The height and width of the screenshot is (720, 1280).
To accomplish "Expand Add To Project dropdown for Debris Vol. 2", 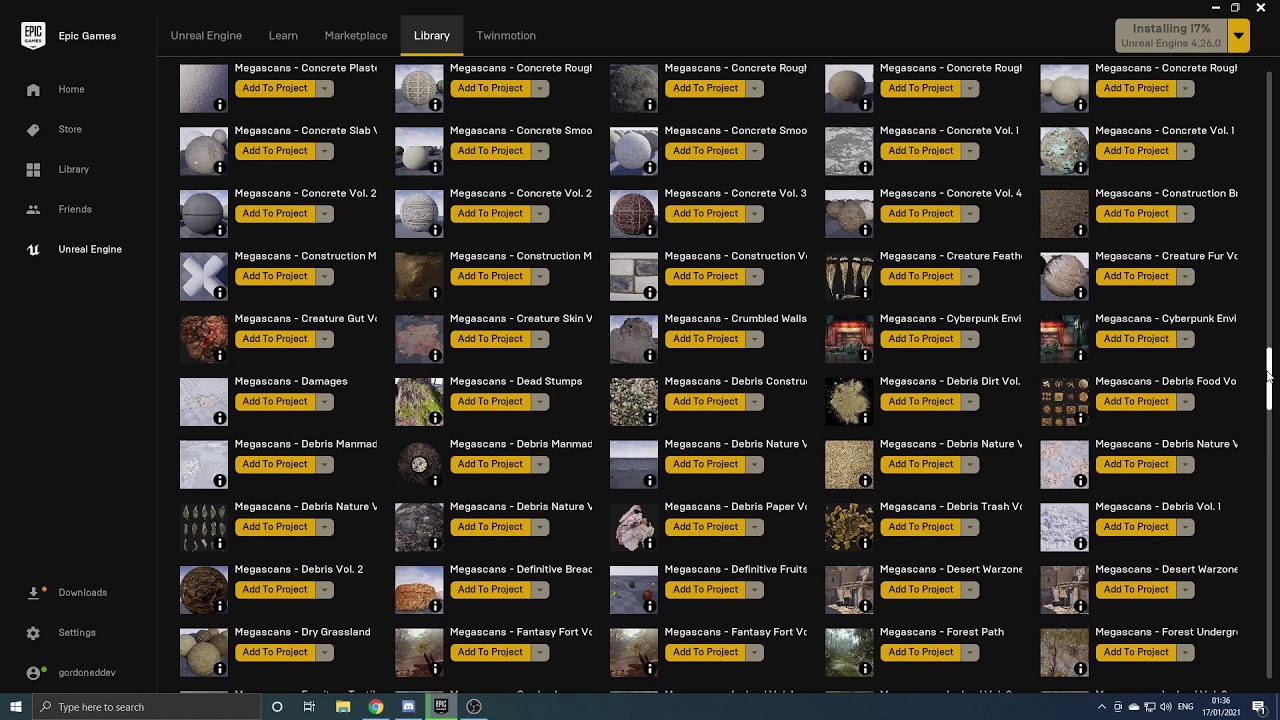I will (324, 589).
